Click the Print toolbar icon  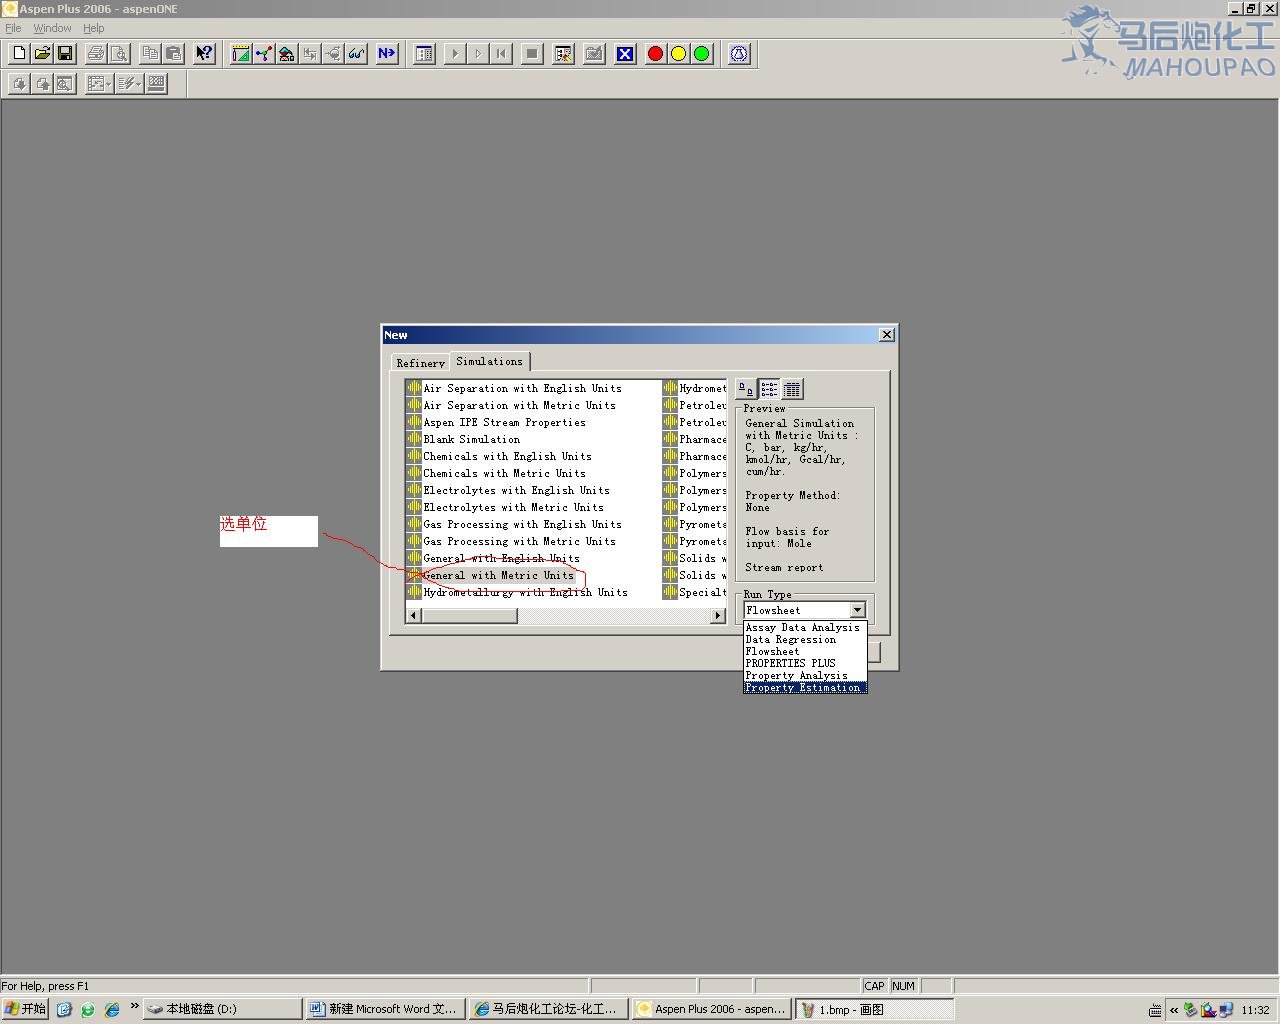click(96, 54)
